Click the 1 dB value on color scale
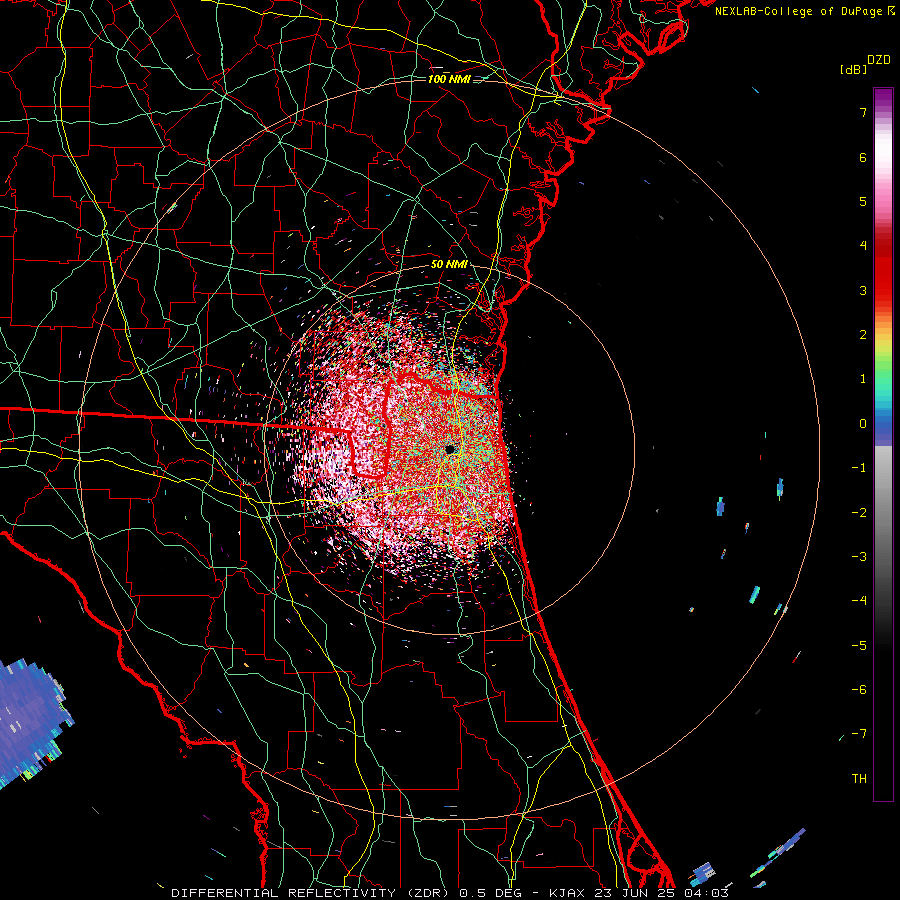 tap(863, 379)
